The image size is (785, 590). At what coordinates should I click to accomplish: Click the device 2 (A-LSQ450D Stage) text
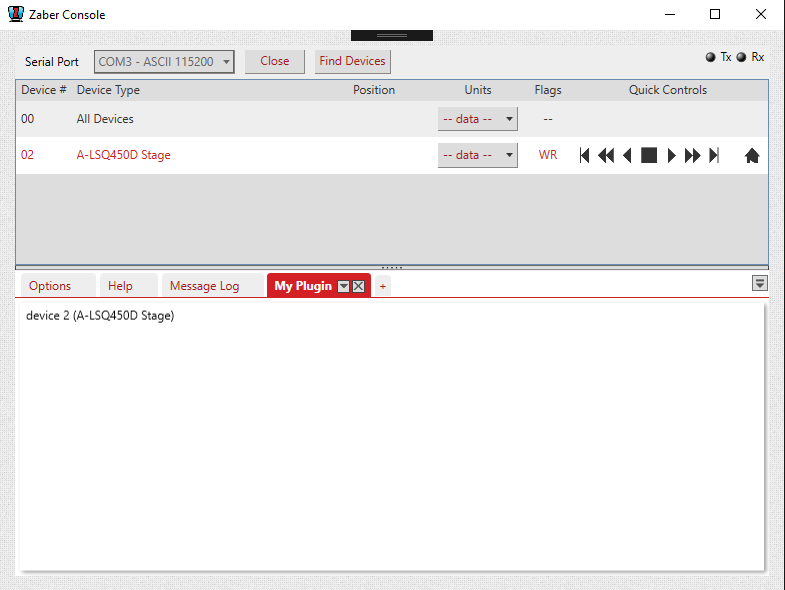pyautogui.click(x=100, y=316)
